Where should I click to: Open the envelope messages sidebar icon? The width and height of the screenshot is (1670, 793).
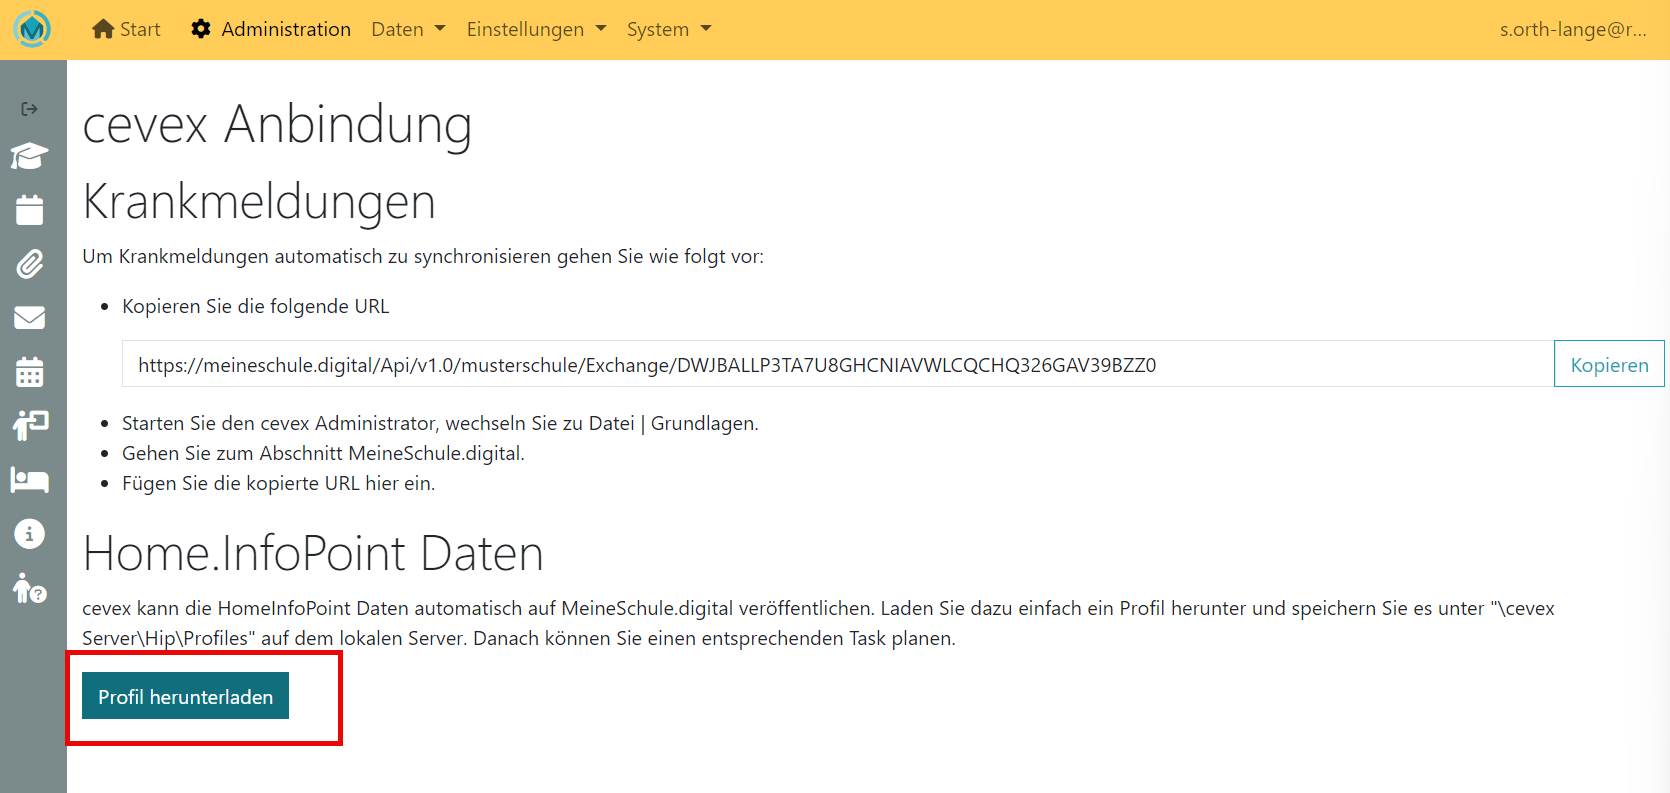click(29, 318)
